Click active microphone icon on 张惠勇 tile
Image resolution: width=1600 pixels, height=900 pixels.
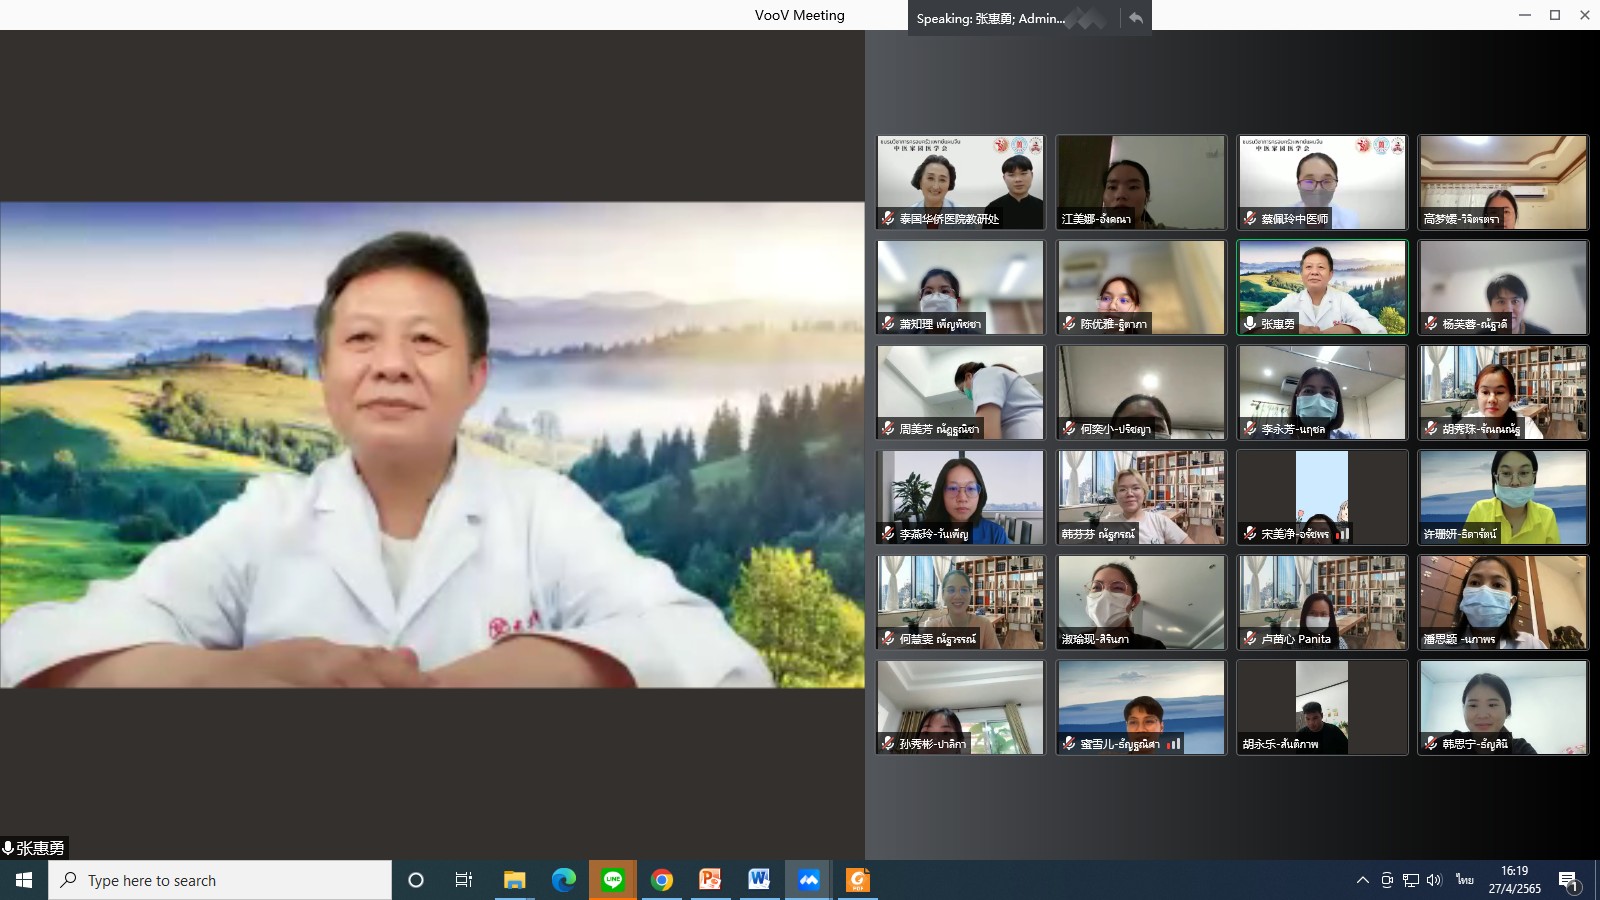pos(1250,323)
